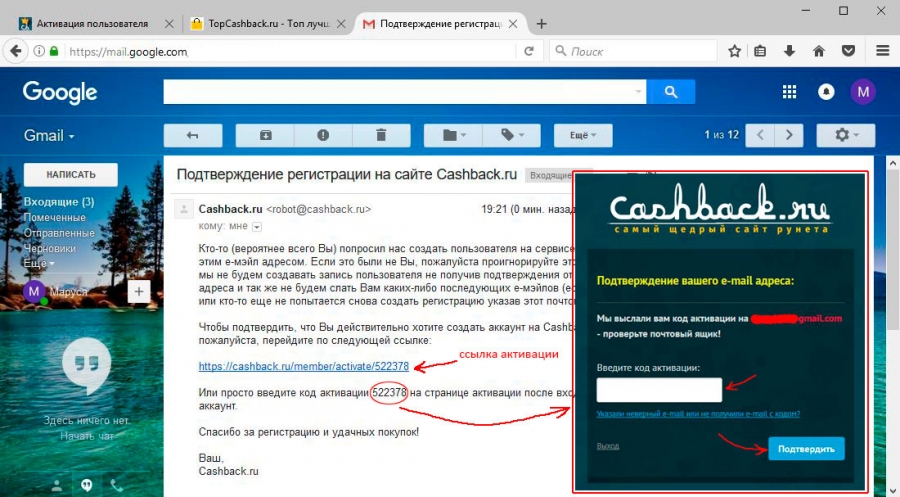
Task: Focus the Поиск browser search field
Action: pos(634,52)
